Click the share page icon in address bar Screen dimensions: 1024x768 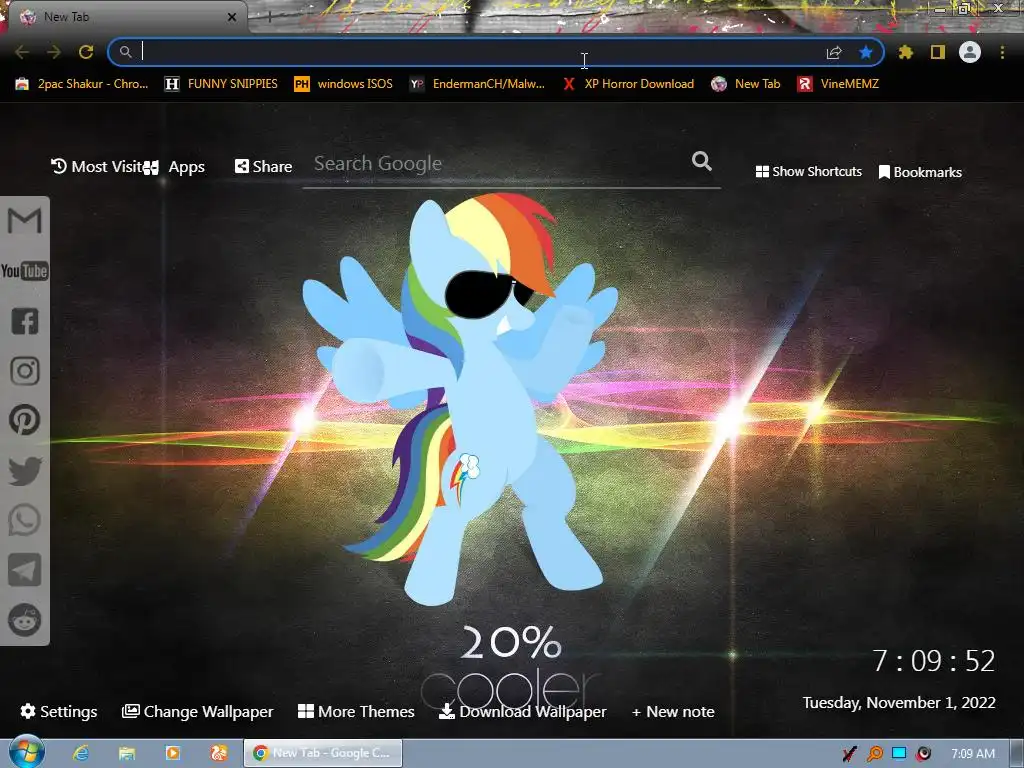(x=834, y=52)
